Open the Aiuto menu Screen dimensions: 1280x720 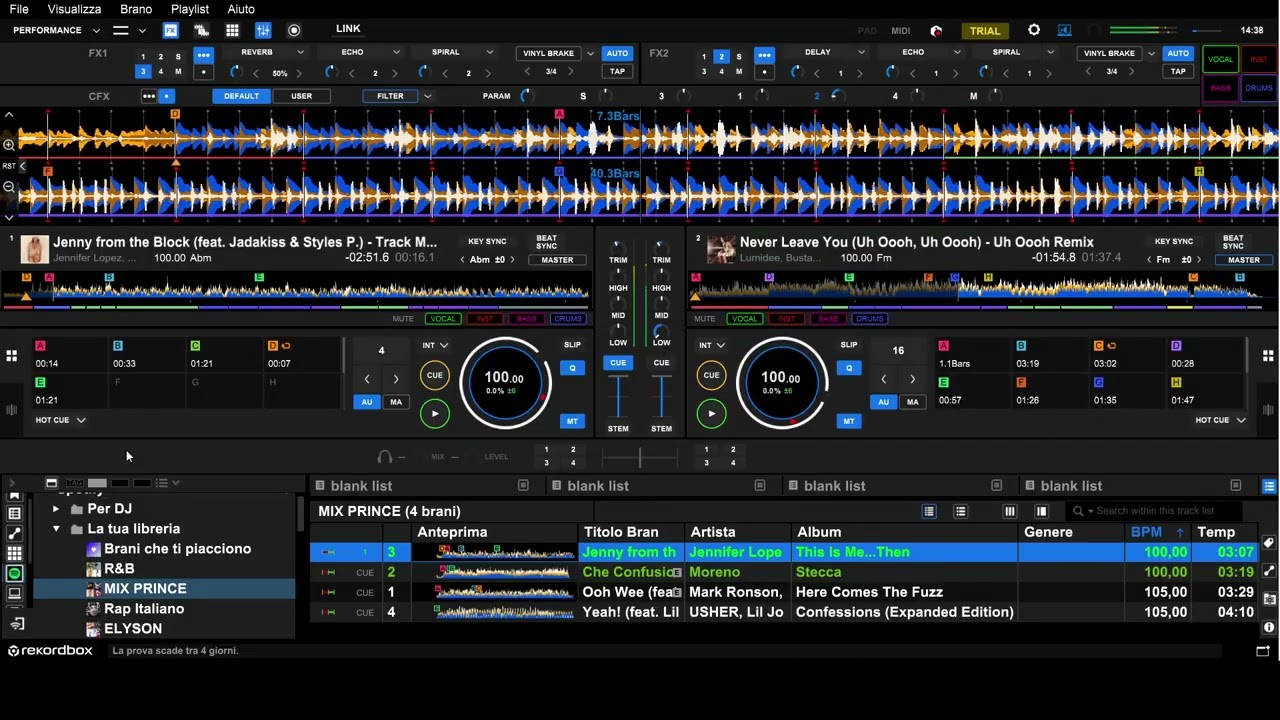coord(241,9)
